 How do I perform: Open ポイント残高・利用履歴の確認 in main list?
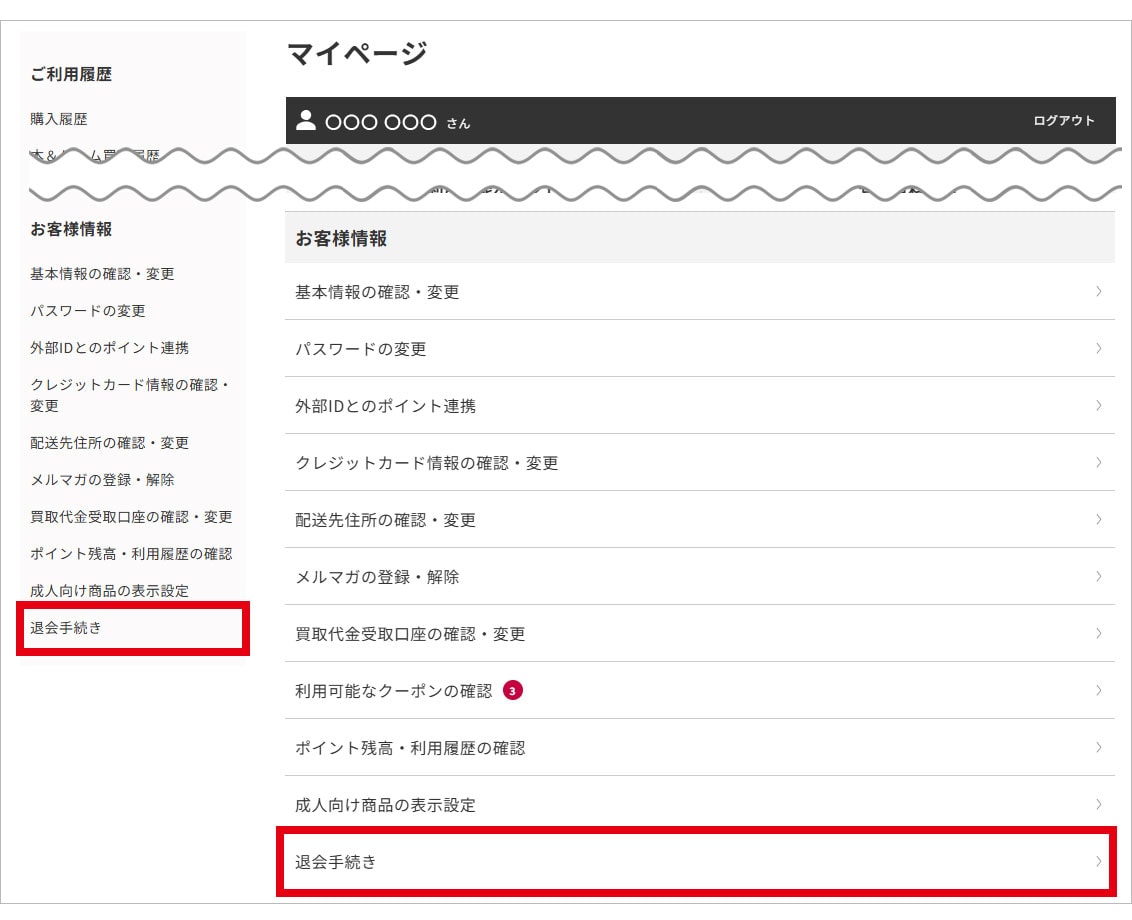coord(410,748)
